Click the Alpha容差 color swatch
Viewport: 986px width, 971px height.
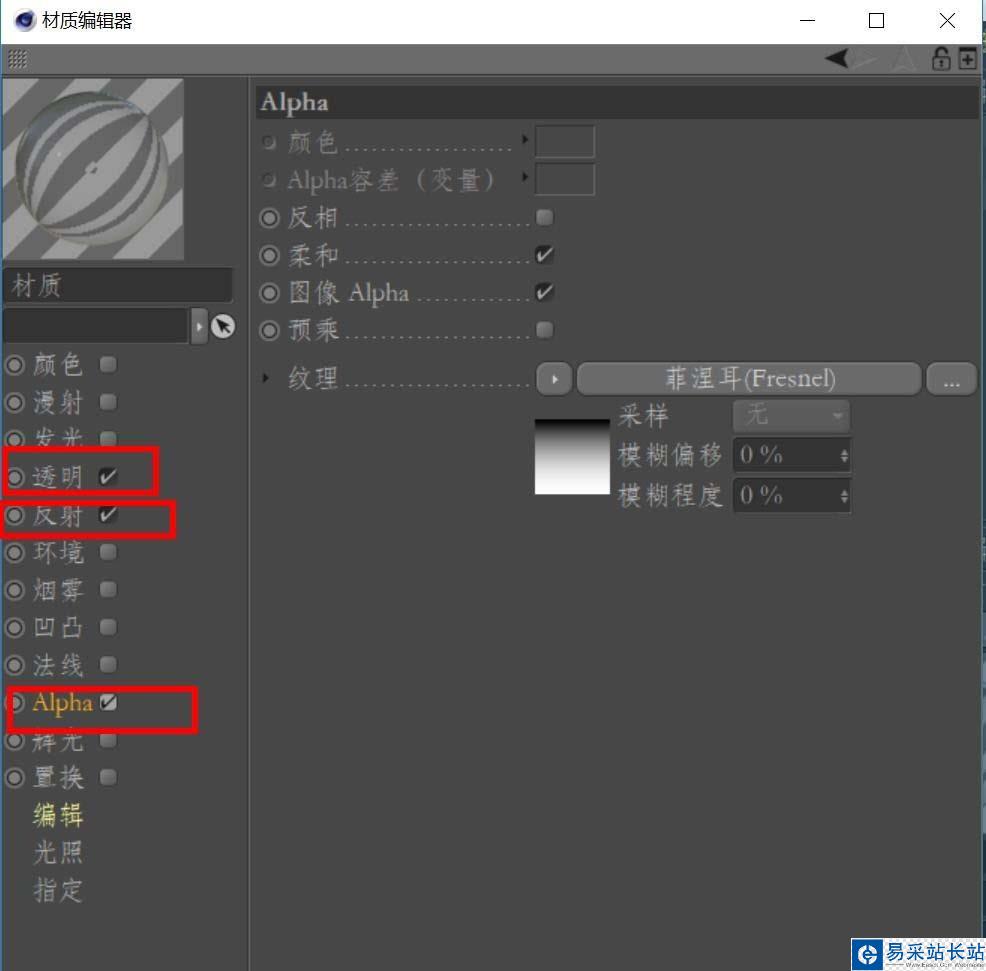coord(565,179)
